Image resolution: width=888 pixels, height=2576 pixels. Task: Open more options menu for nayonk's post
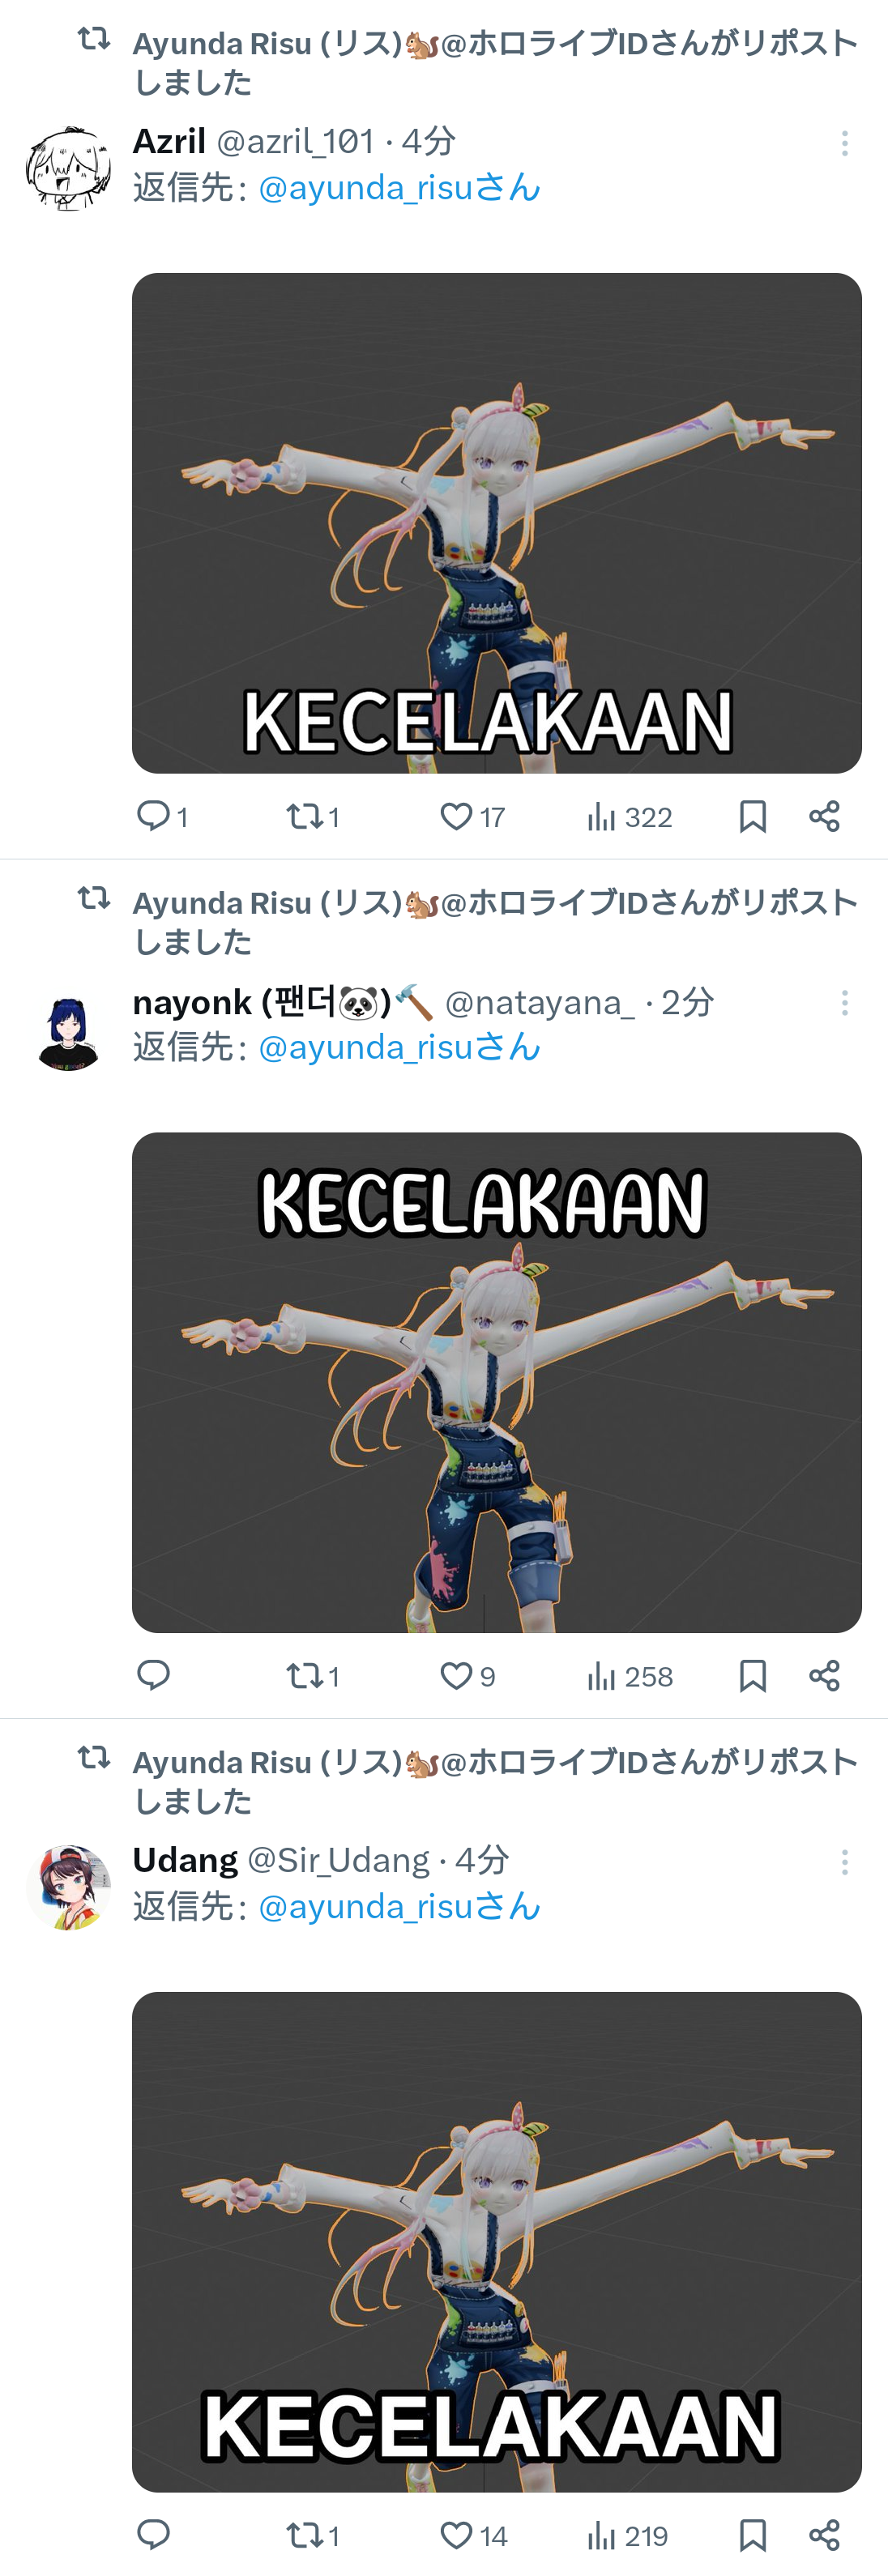tap(845, 1002)
